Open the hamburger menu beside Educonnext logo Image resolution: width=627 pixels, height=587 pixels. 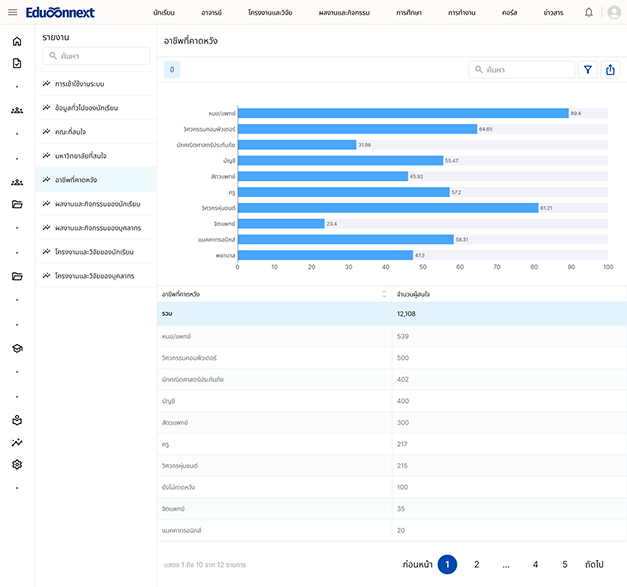(12, 12)
